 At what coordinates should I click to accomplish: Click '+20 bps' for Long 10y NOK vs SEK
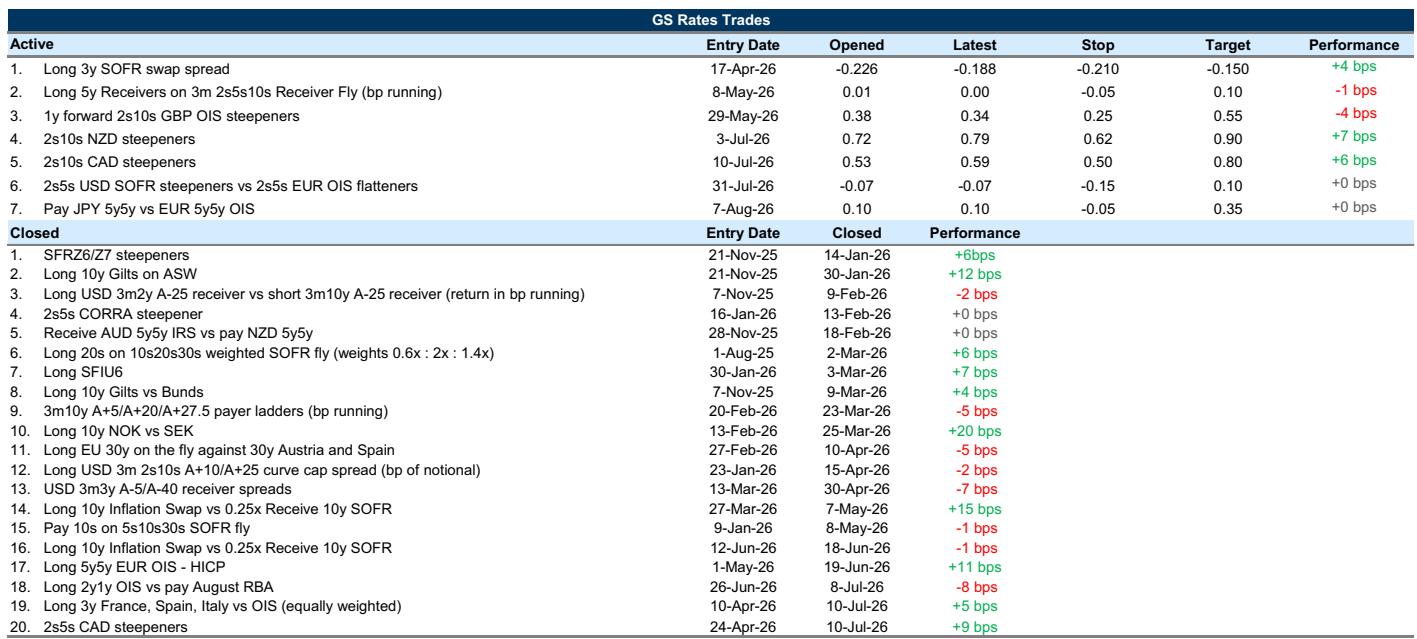(x=975, y=432)
